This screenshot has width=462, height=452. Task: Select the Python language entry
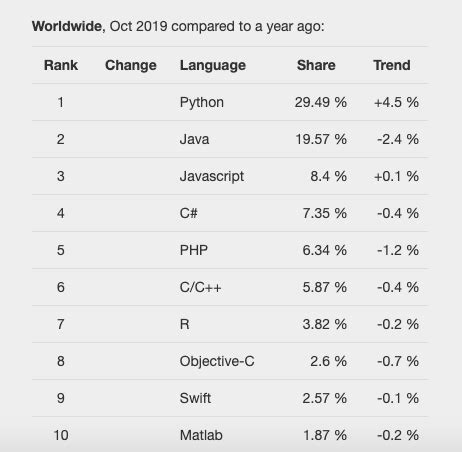[202, 103]
